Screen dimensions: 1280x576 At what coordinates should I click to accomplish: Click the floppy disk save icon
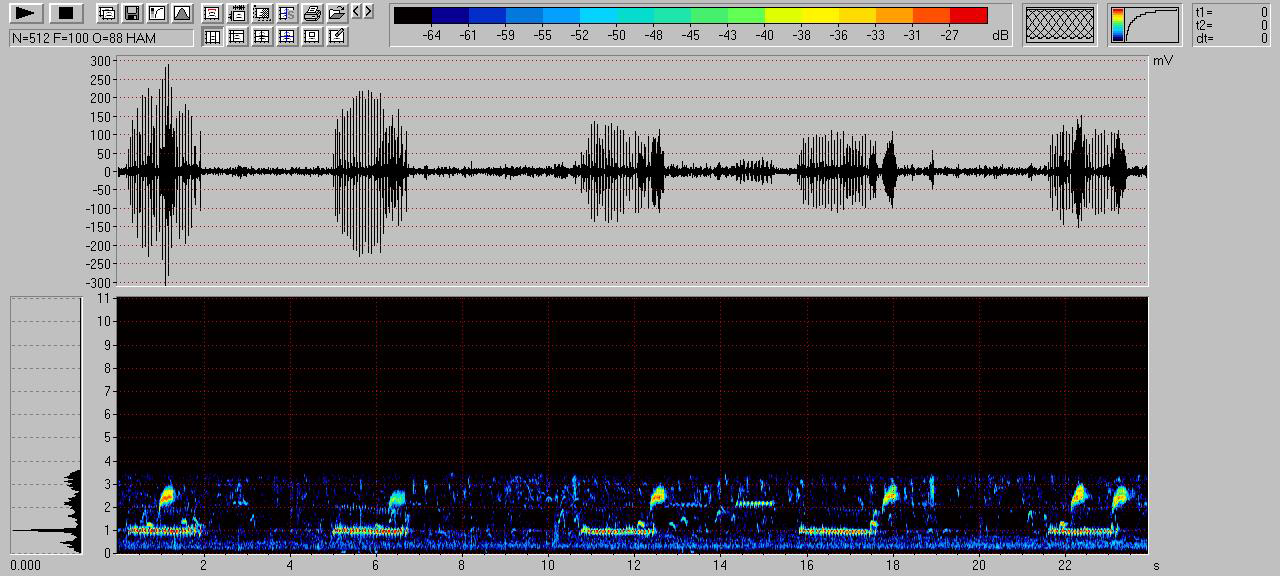tap(131, 13)
